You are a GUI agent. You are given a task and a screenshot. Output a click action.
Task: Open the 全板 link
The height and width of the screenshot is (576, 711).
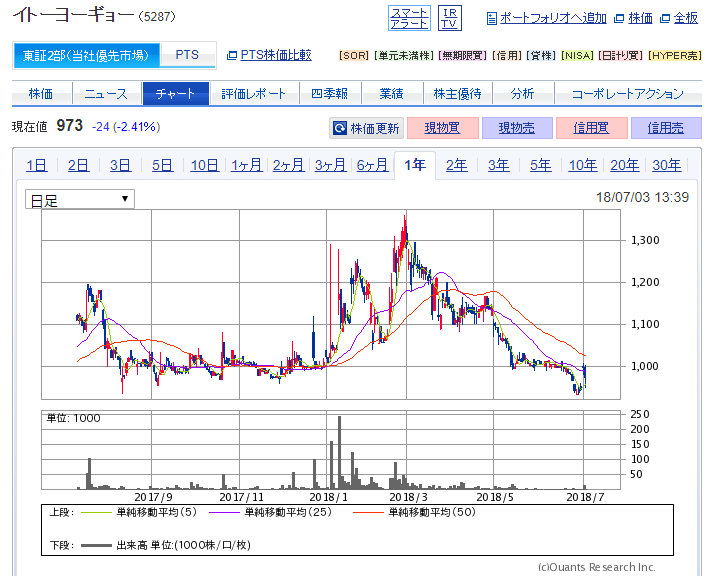point(686,18)
